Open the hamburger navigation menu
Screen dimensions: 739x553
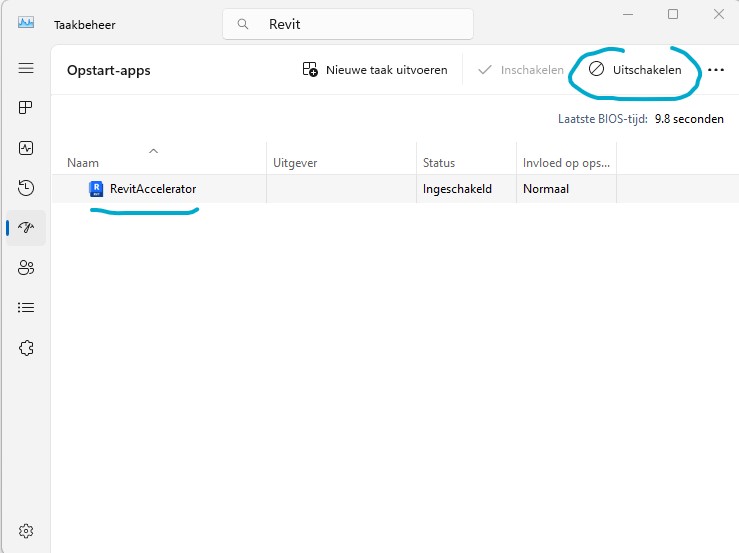pyautogui.click(x=26, y=68)
